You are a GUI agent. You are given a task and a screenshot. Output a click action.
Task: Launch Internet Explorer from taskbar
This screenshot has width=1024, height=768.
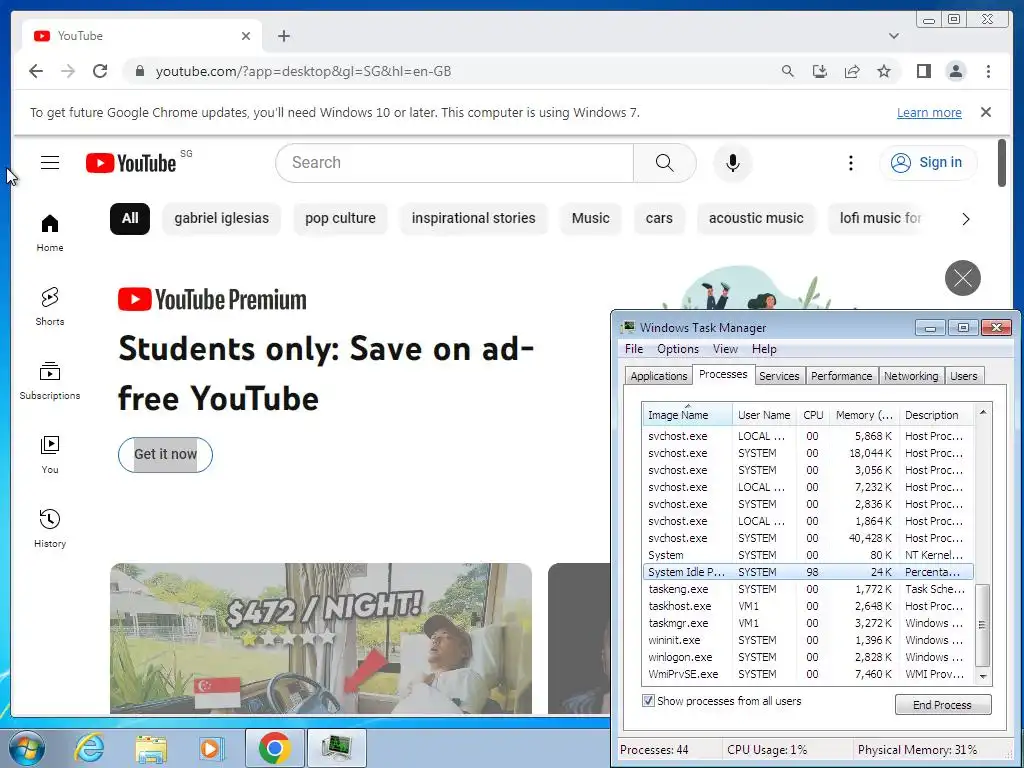coord(89,748)
